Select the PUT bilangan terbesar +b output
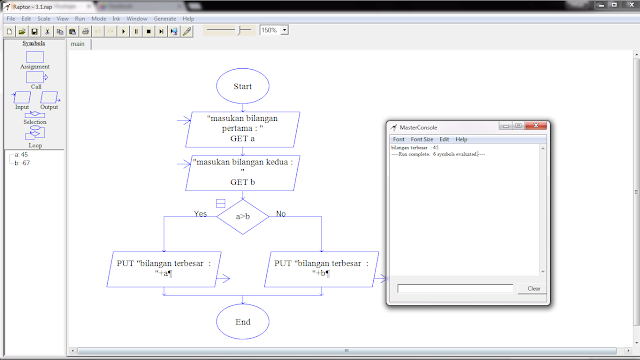The image size is (640, 360). point(322,269)
